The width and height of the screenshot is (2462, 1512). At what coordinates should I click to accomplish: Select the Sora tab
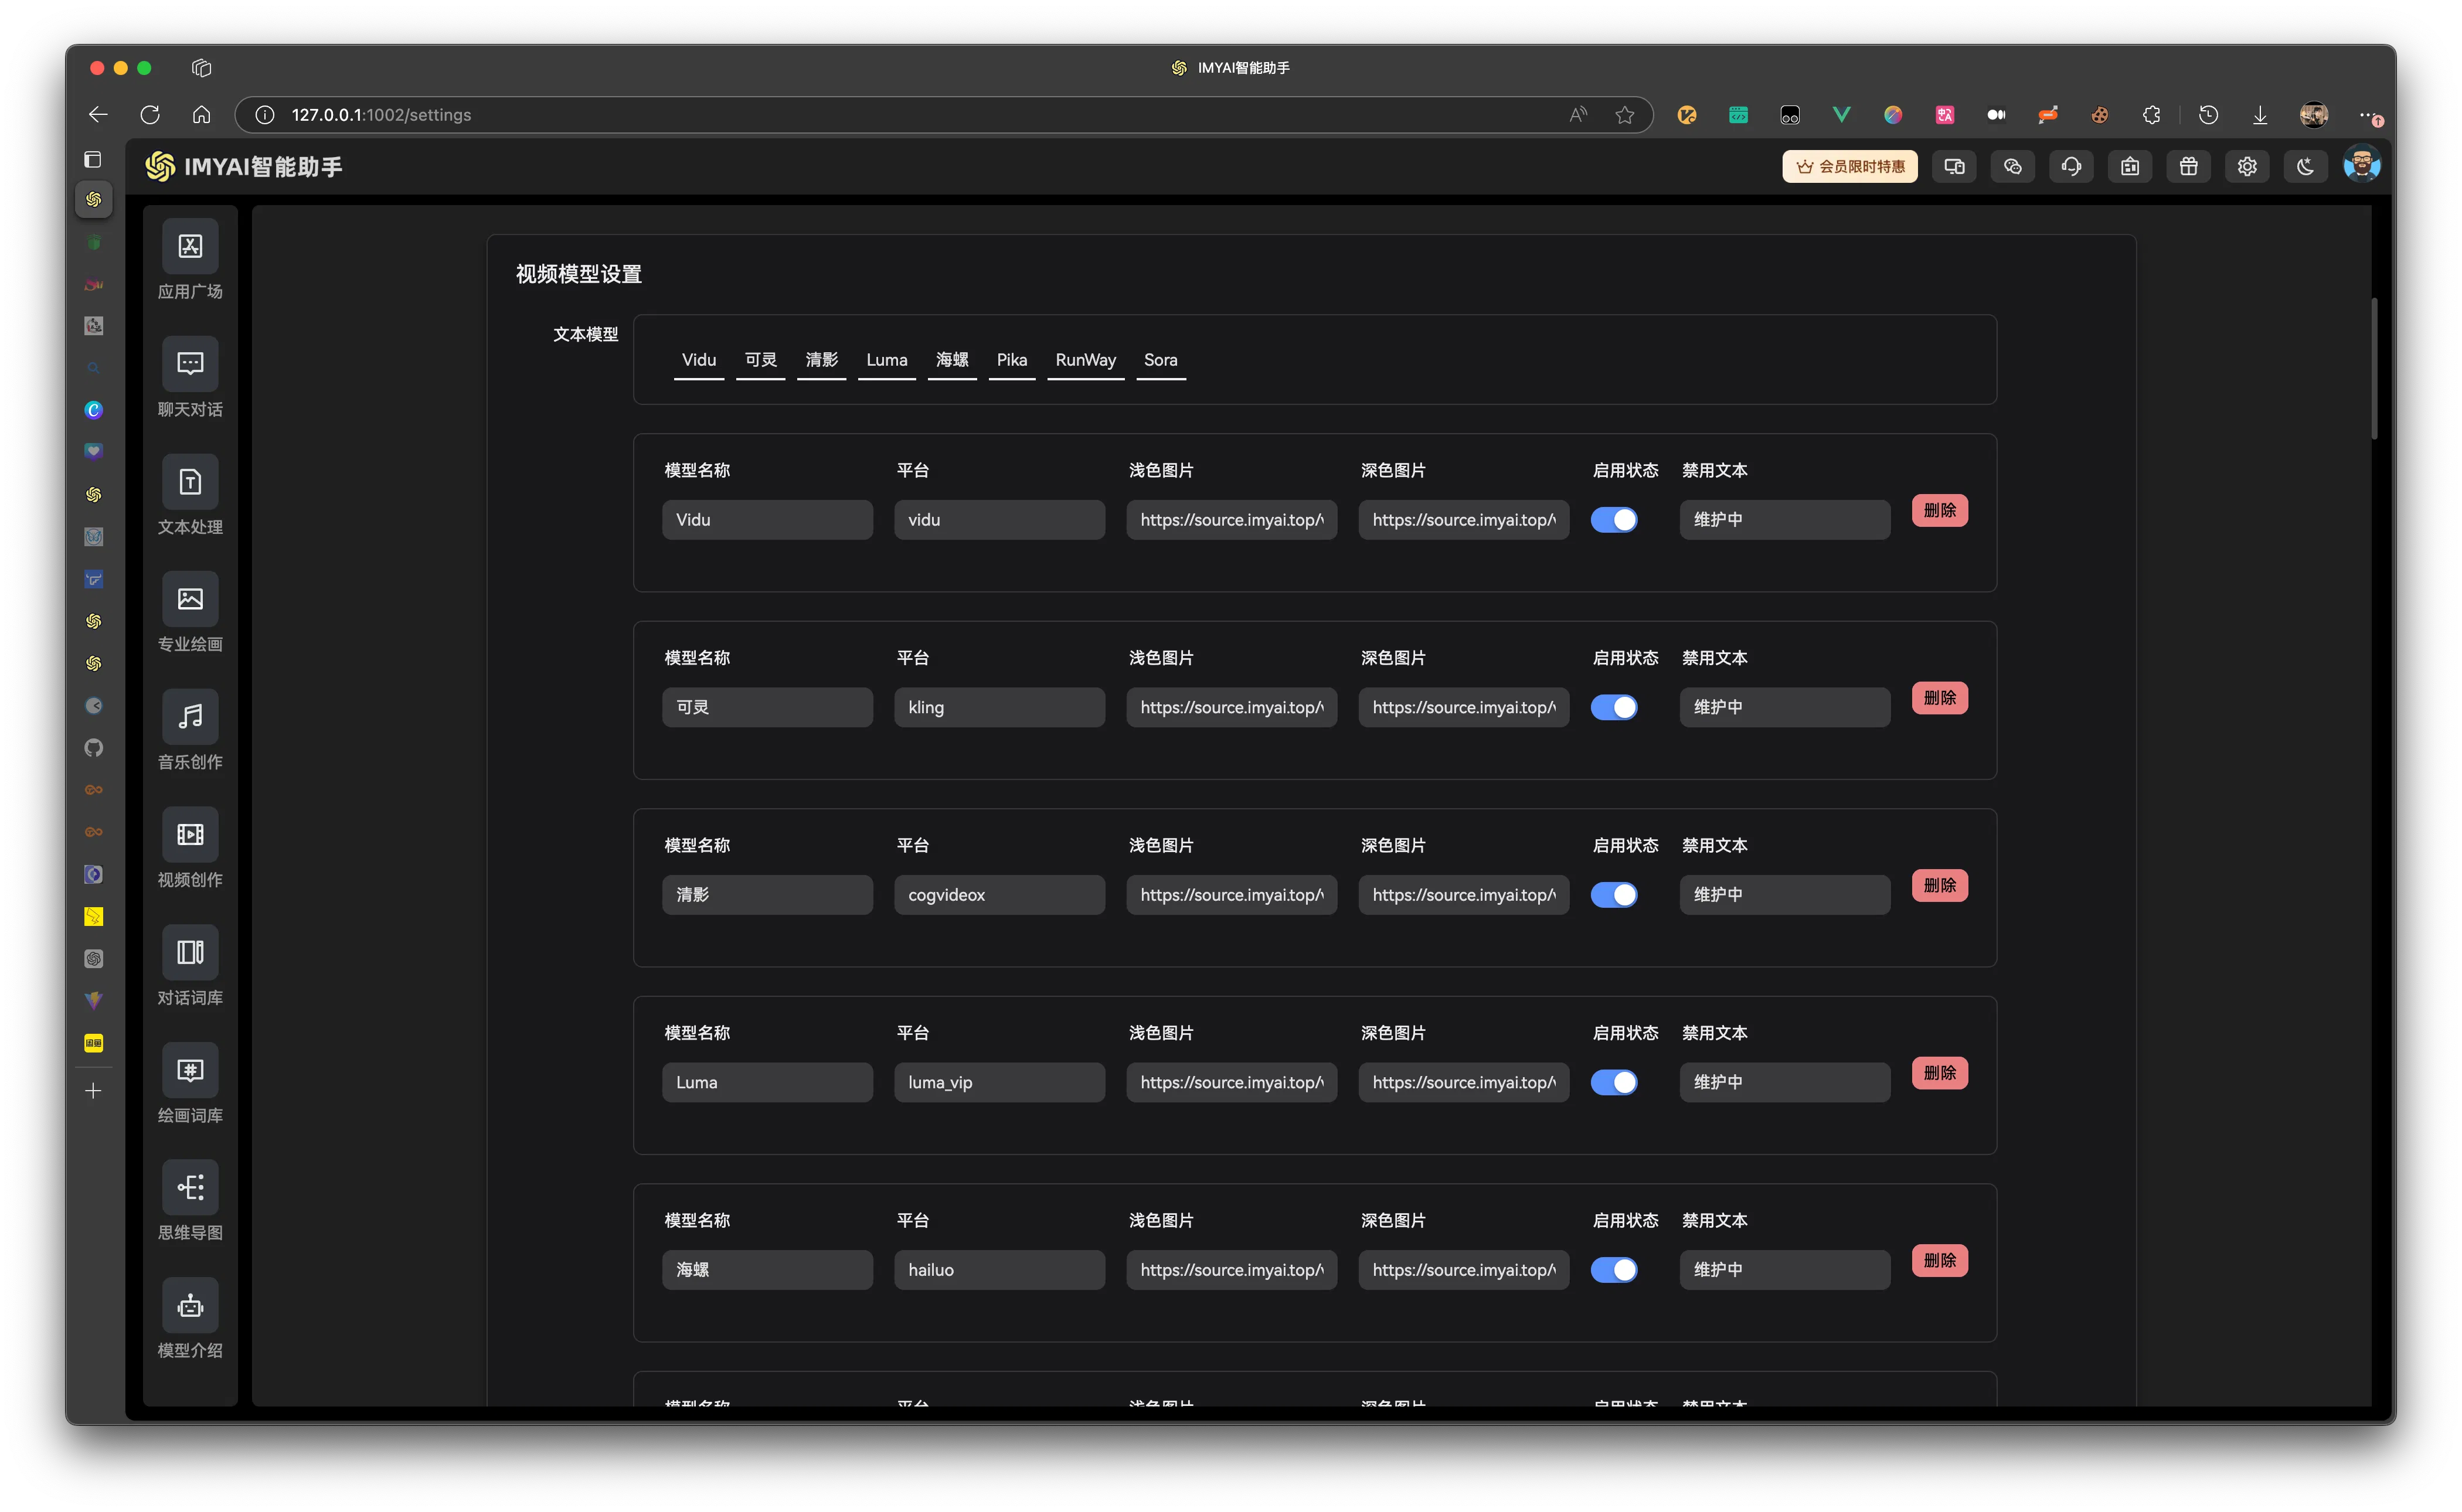coord(1160,360)
